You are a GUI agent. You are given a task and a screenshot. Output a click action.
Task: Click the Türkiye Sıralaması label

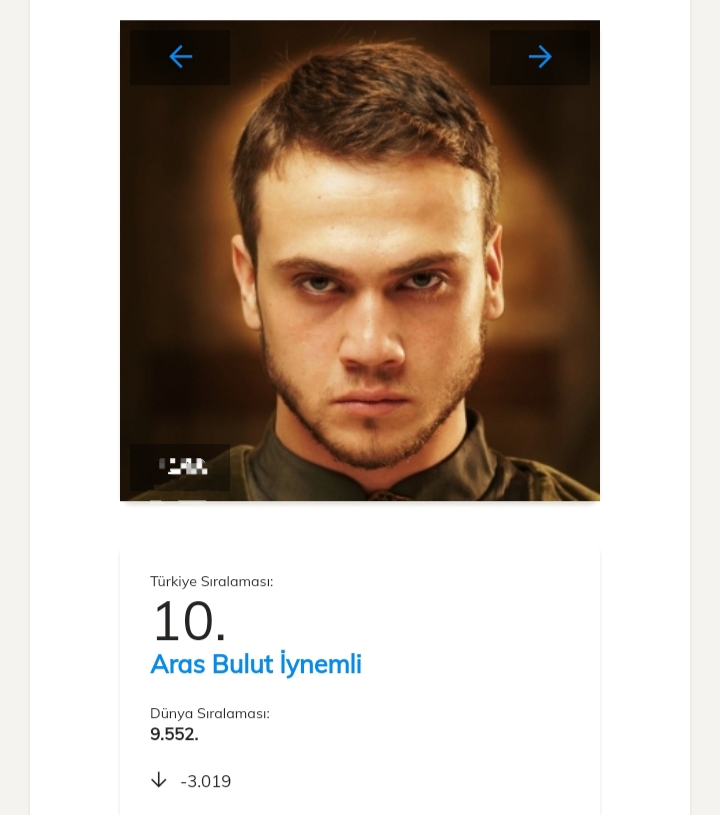tap(211, 581)
